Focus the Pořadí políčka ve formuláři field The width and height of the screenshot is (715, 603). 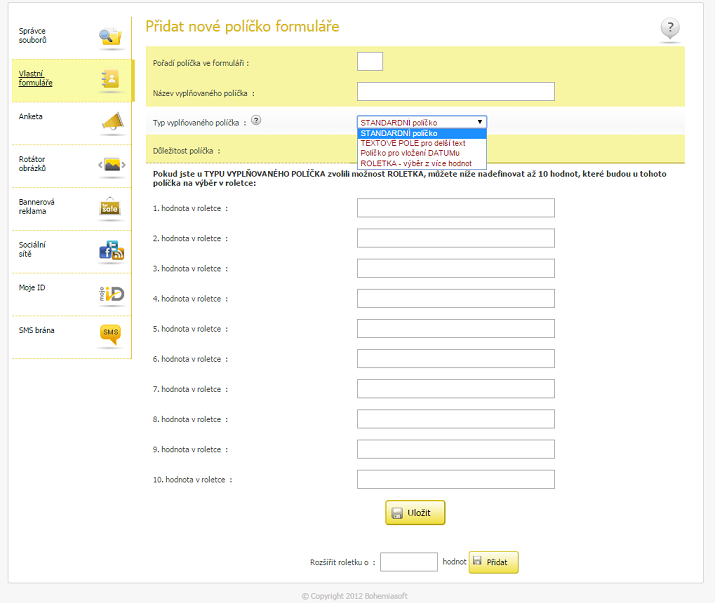click(x=370, y=62)
